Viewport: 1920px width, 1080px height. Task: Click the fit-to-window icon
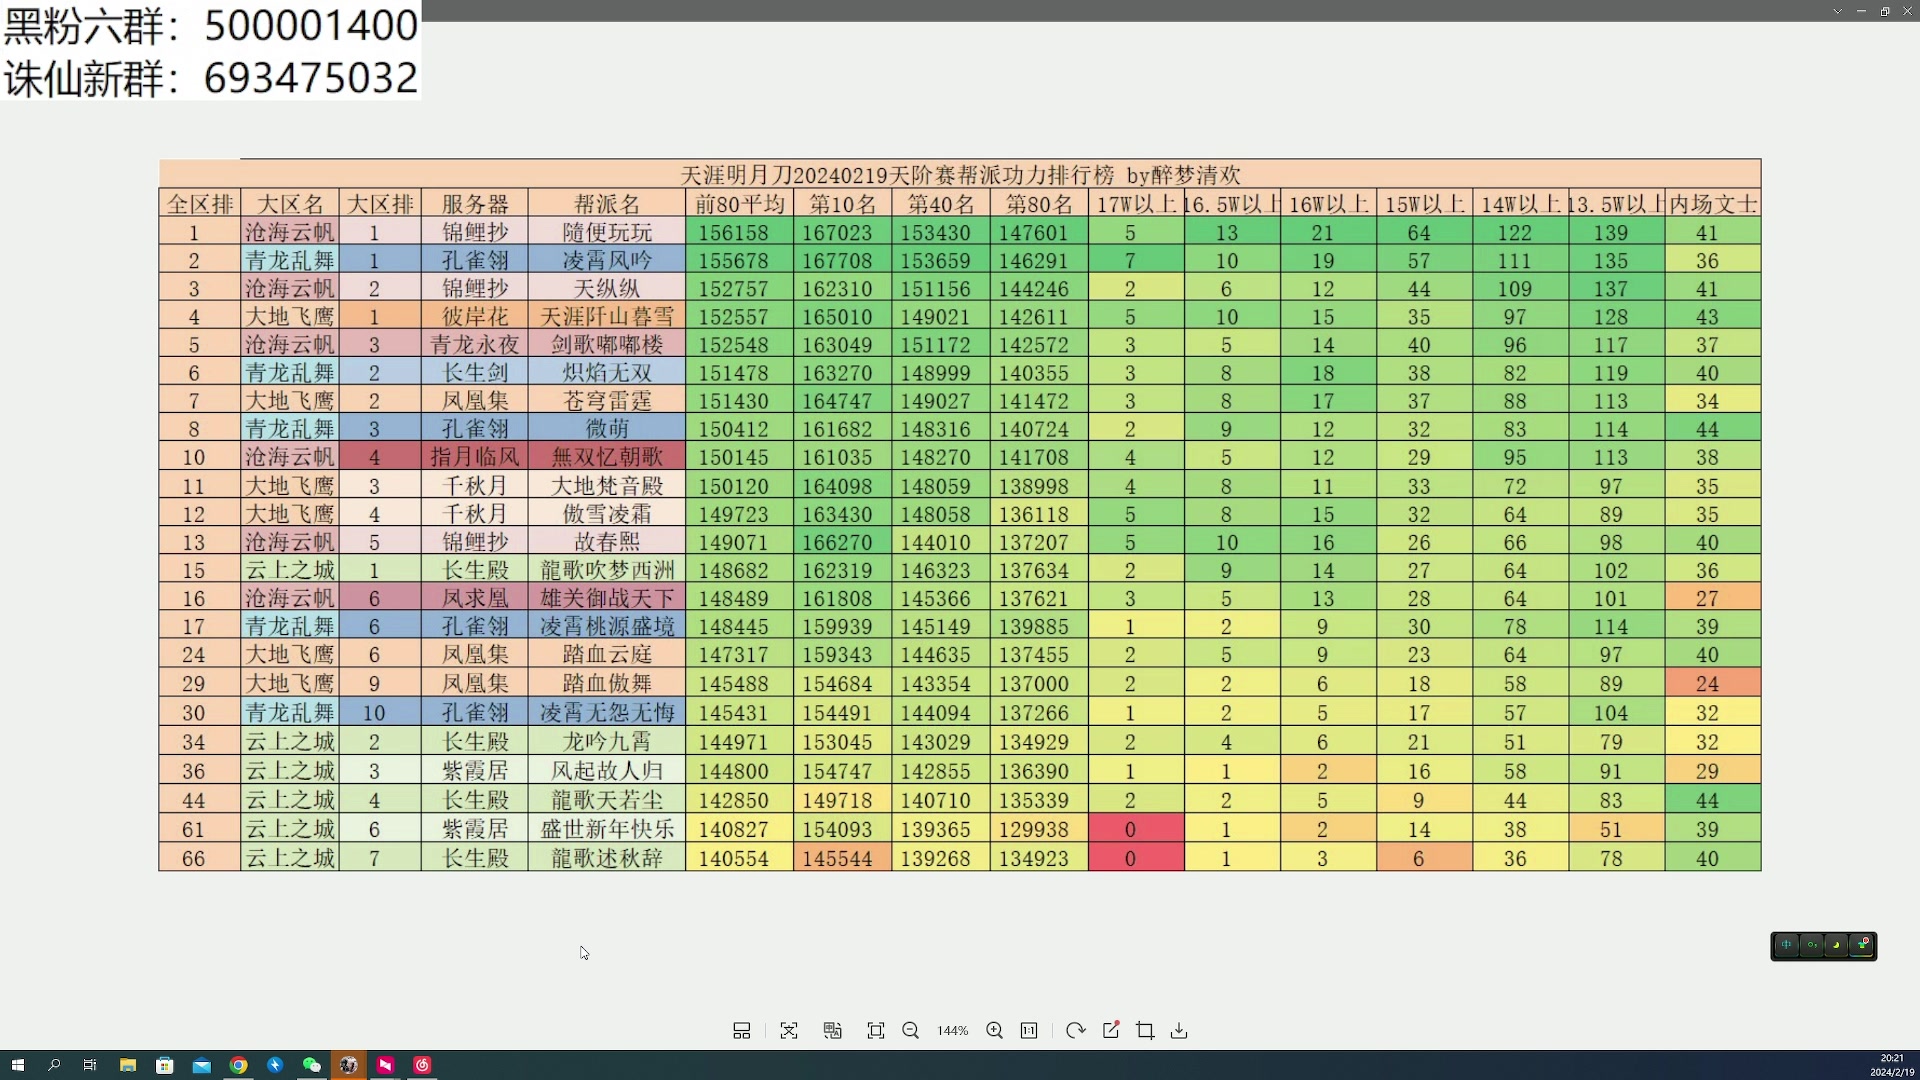tap(876, 1031)
